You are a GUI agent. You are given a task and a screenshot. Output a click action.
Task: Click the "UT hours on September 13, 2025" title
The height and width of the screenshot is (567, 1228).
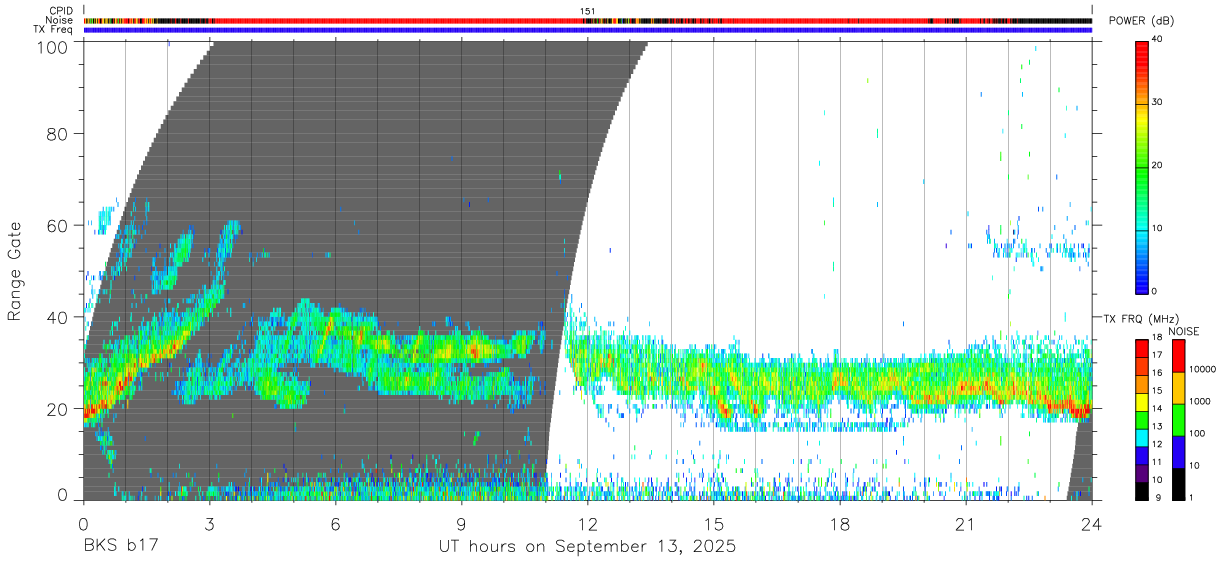pyautogui.click(x=587, y=547)
